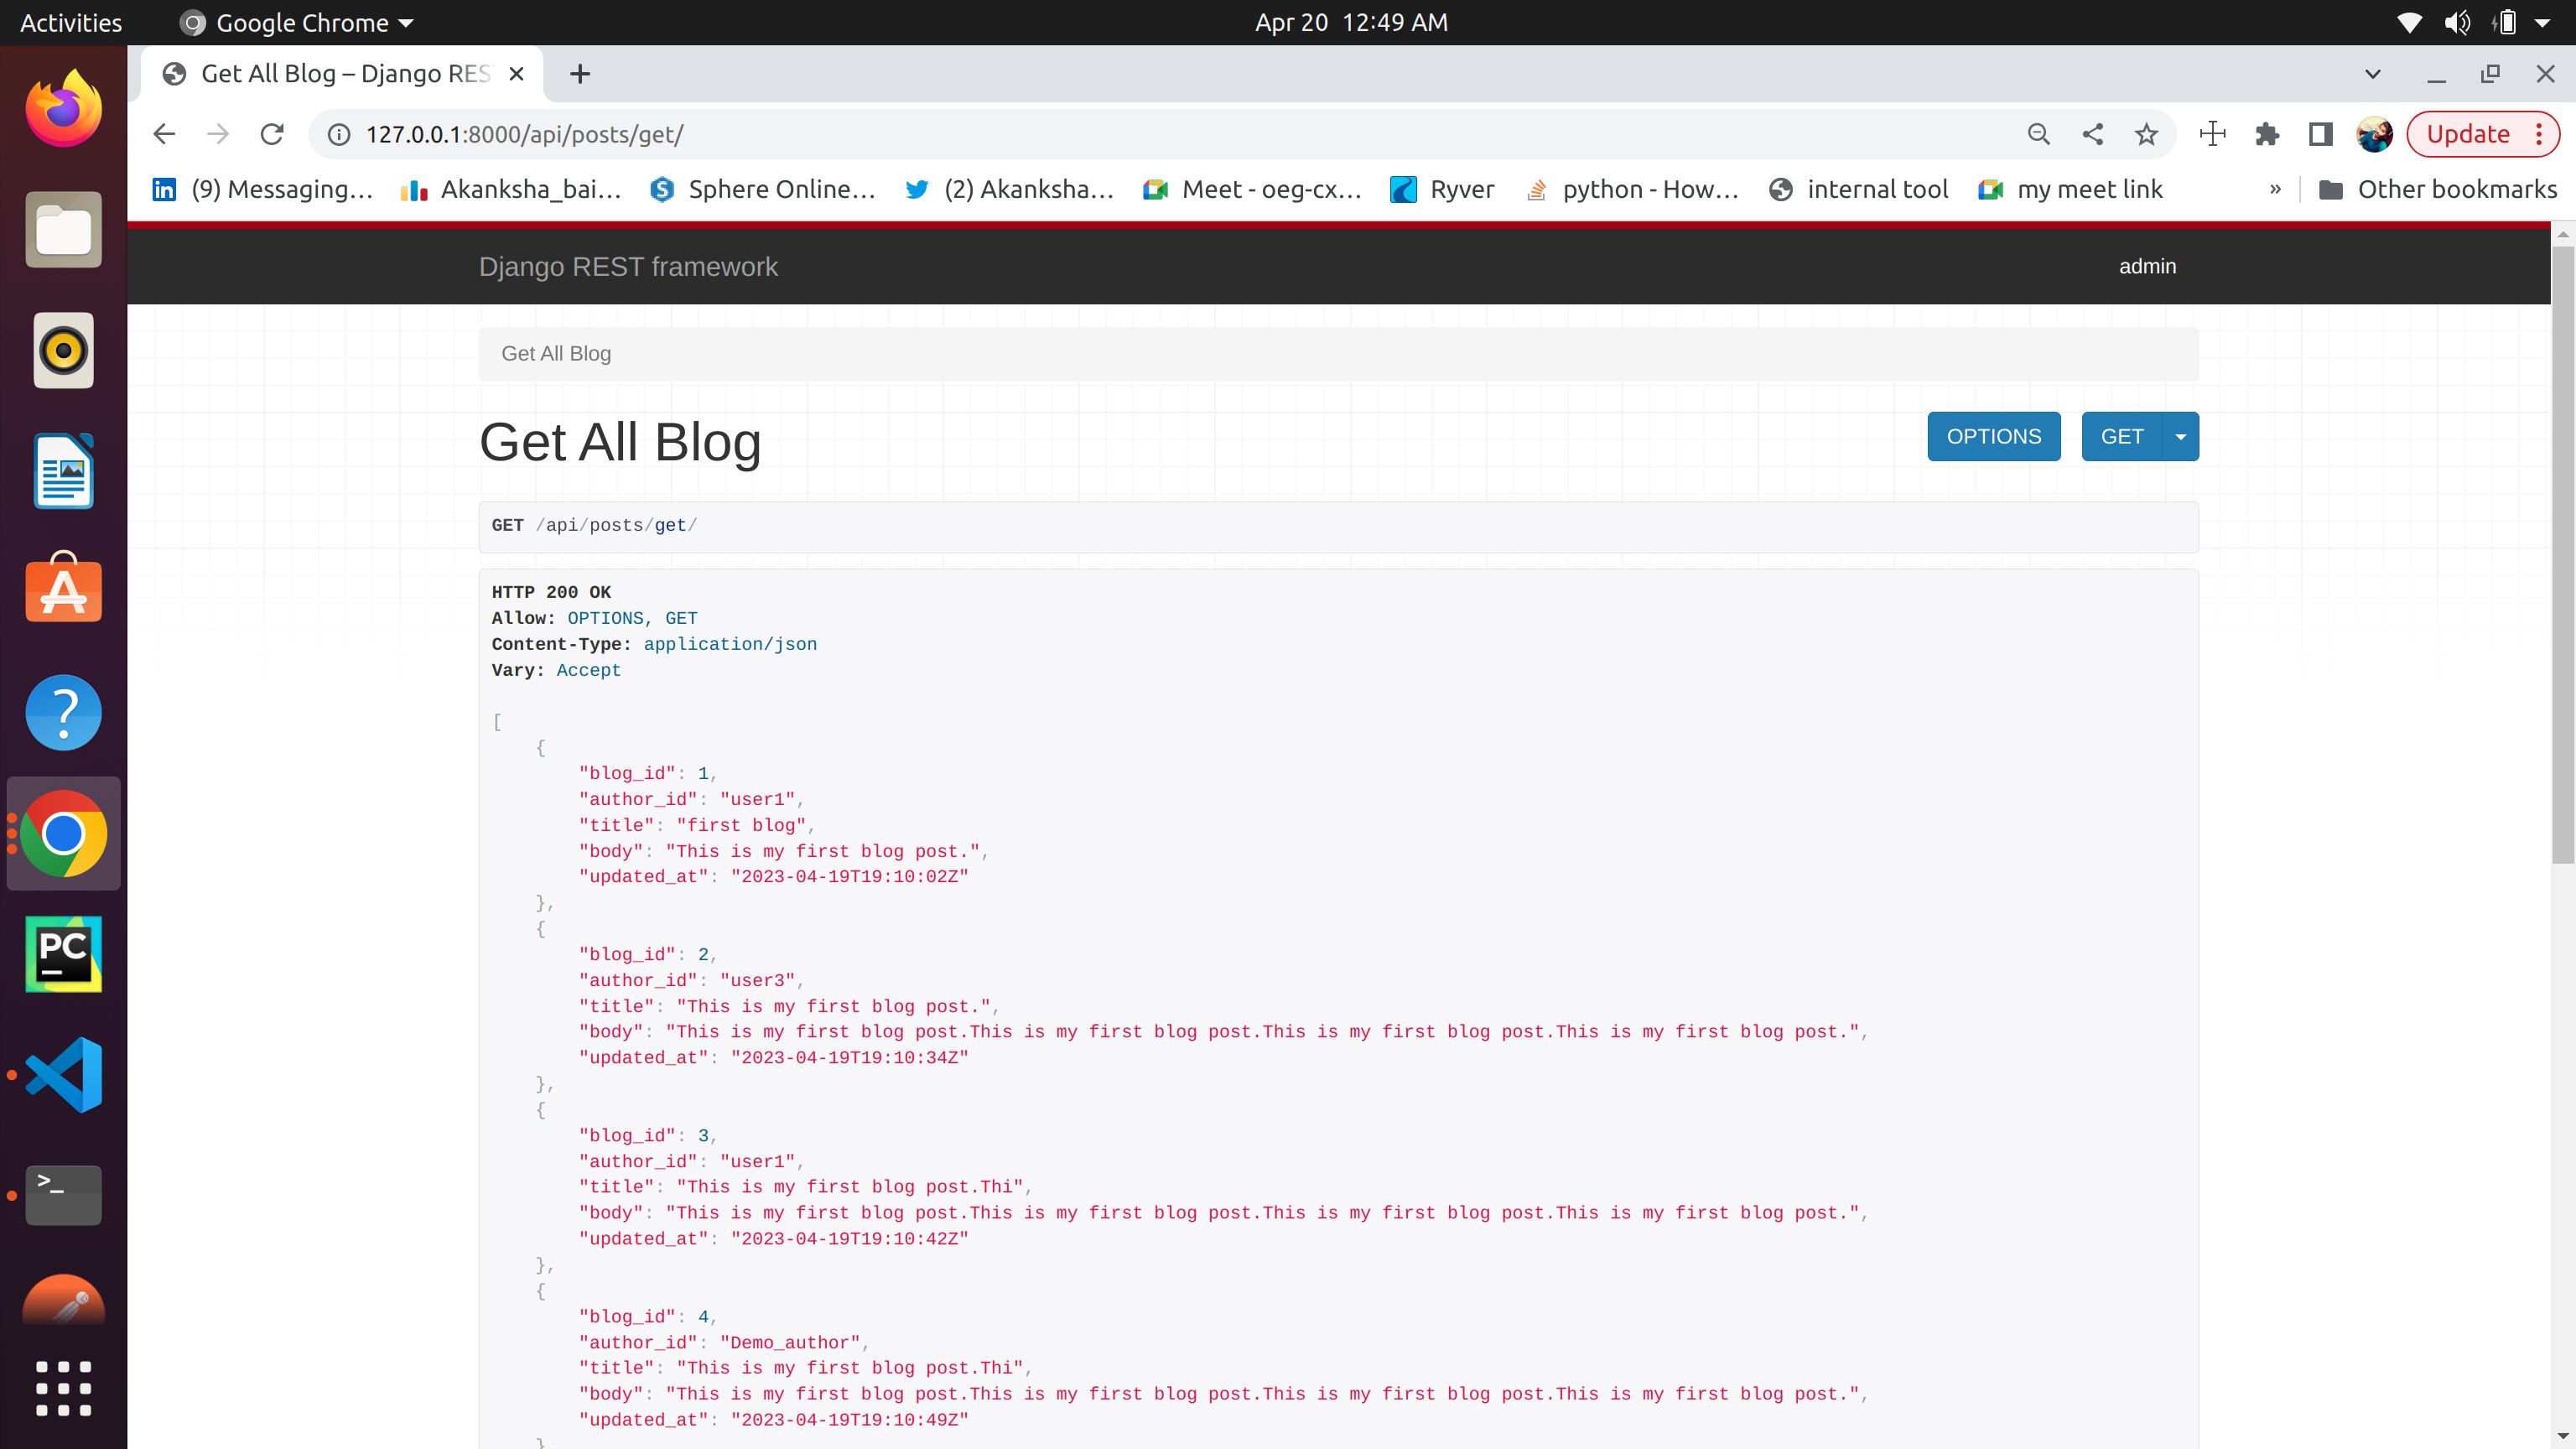
Task: Open the Sphere Online bookmark
Action: point(764,189)
